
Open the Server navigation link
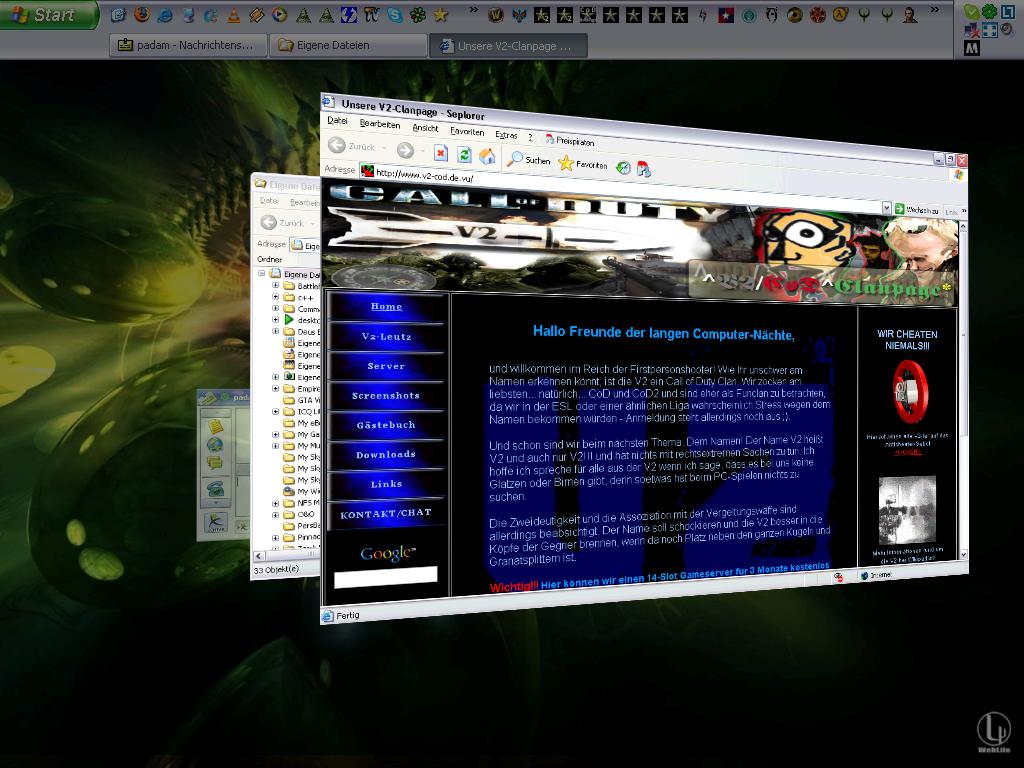pyautogui.click(x=386, y=366)
